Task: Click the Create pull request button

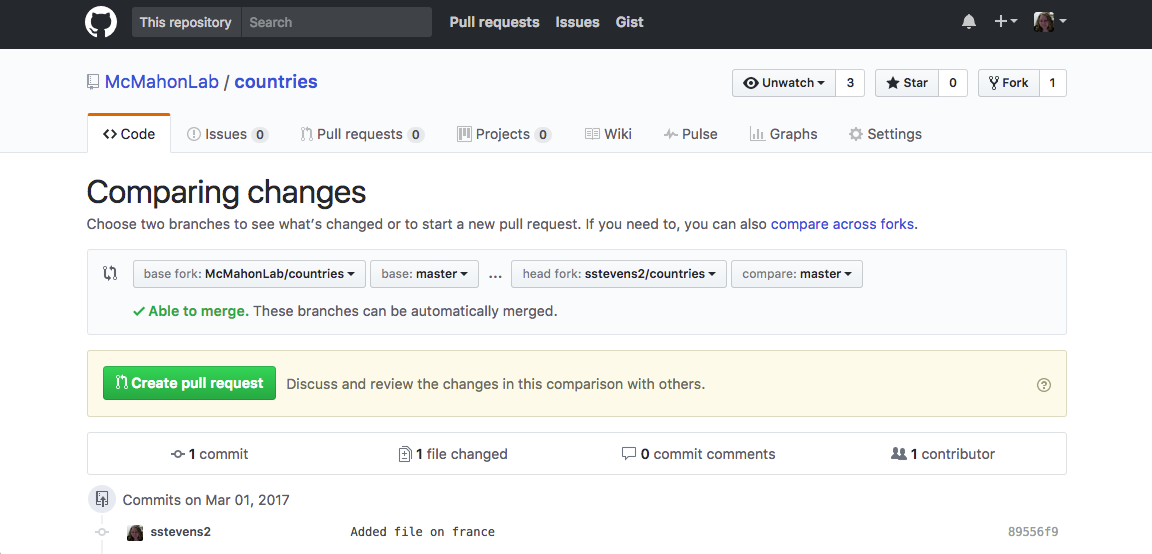Action: point(189,383)
